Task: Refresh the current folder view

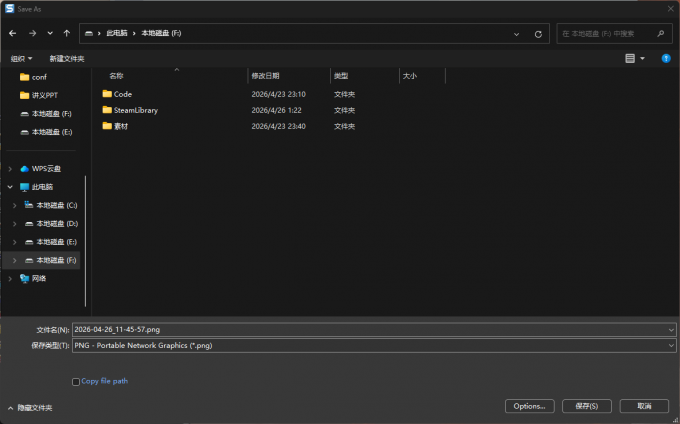Action: 538,34
